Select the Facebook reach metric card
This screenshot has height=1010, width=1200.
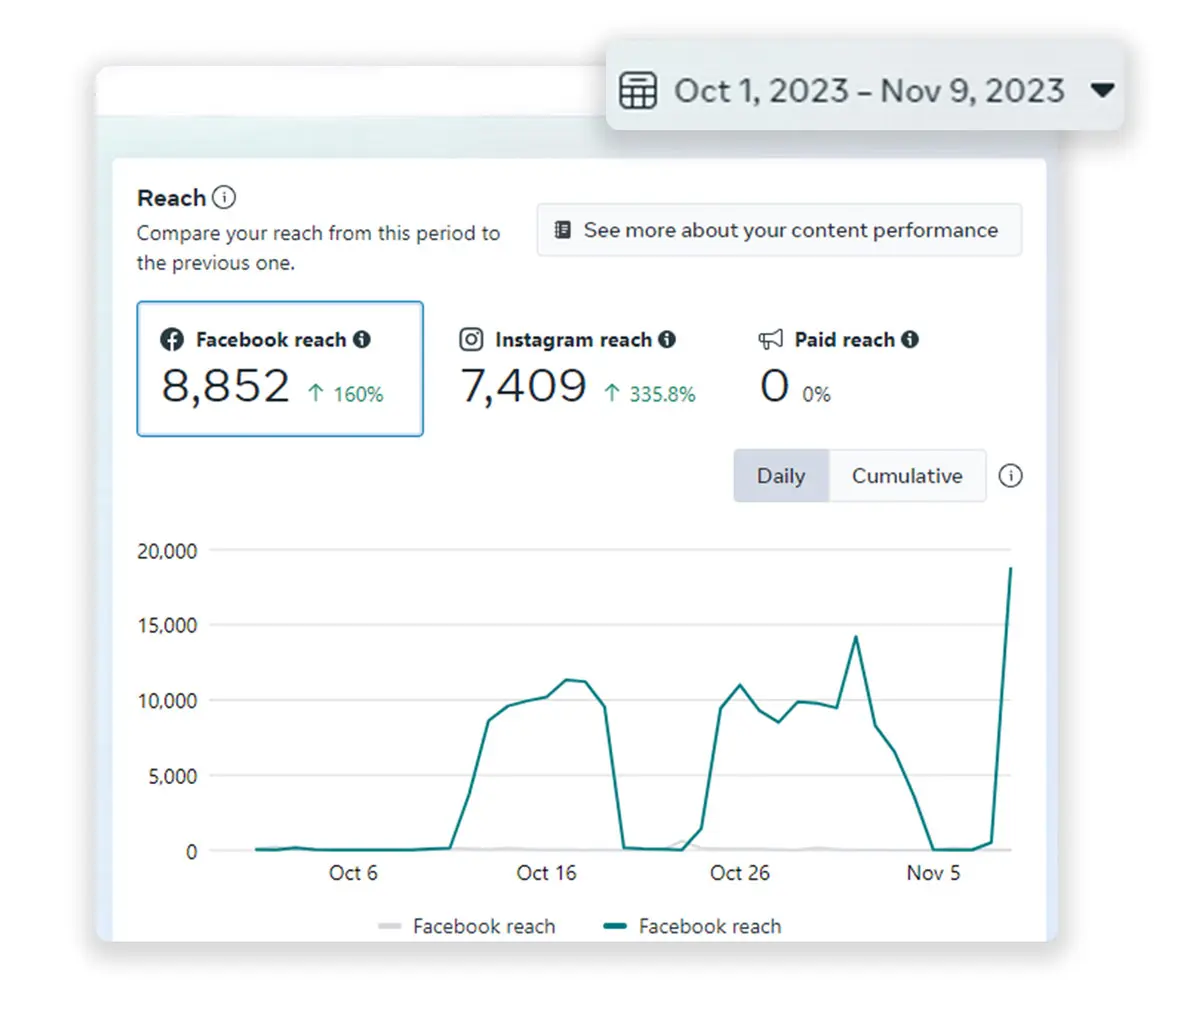point(280,369)
